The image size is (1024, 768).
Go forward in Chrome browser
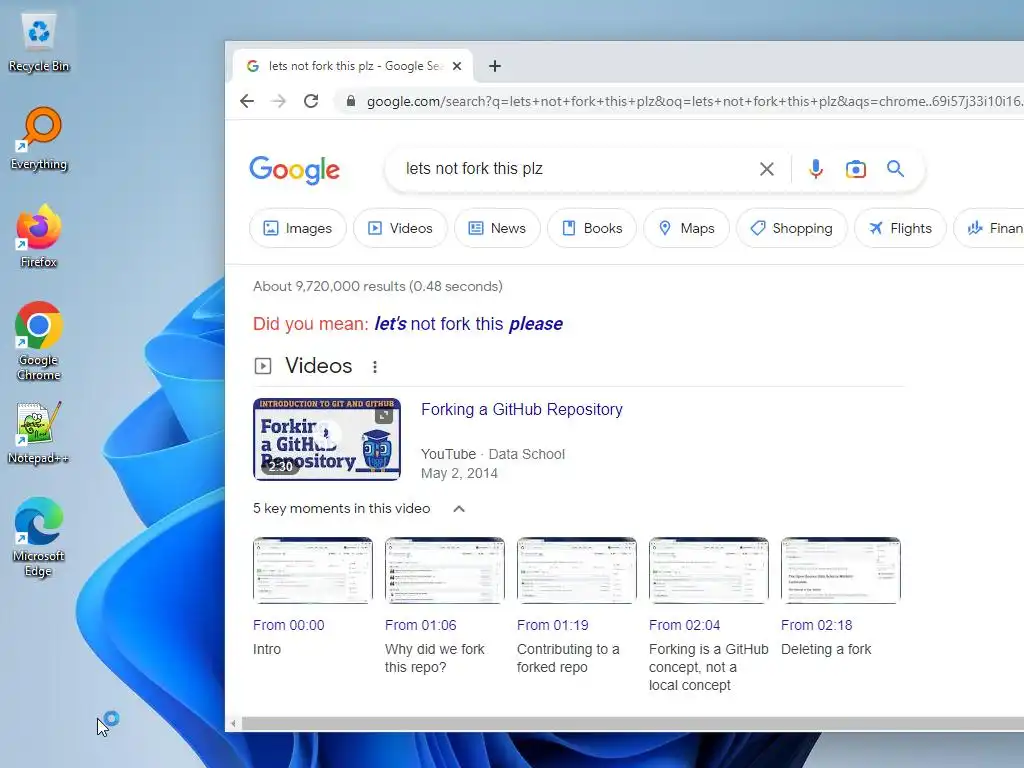click(279, 101)
